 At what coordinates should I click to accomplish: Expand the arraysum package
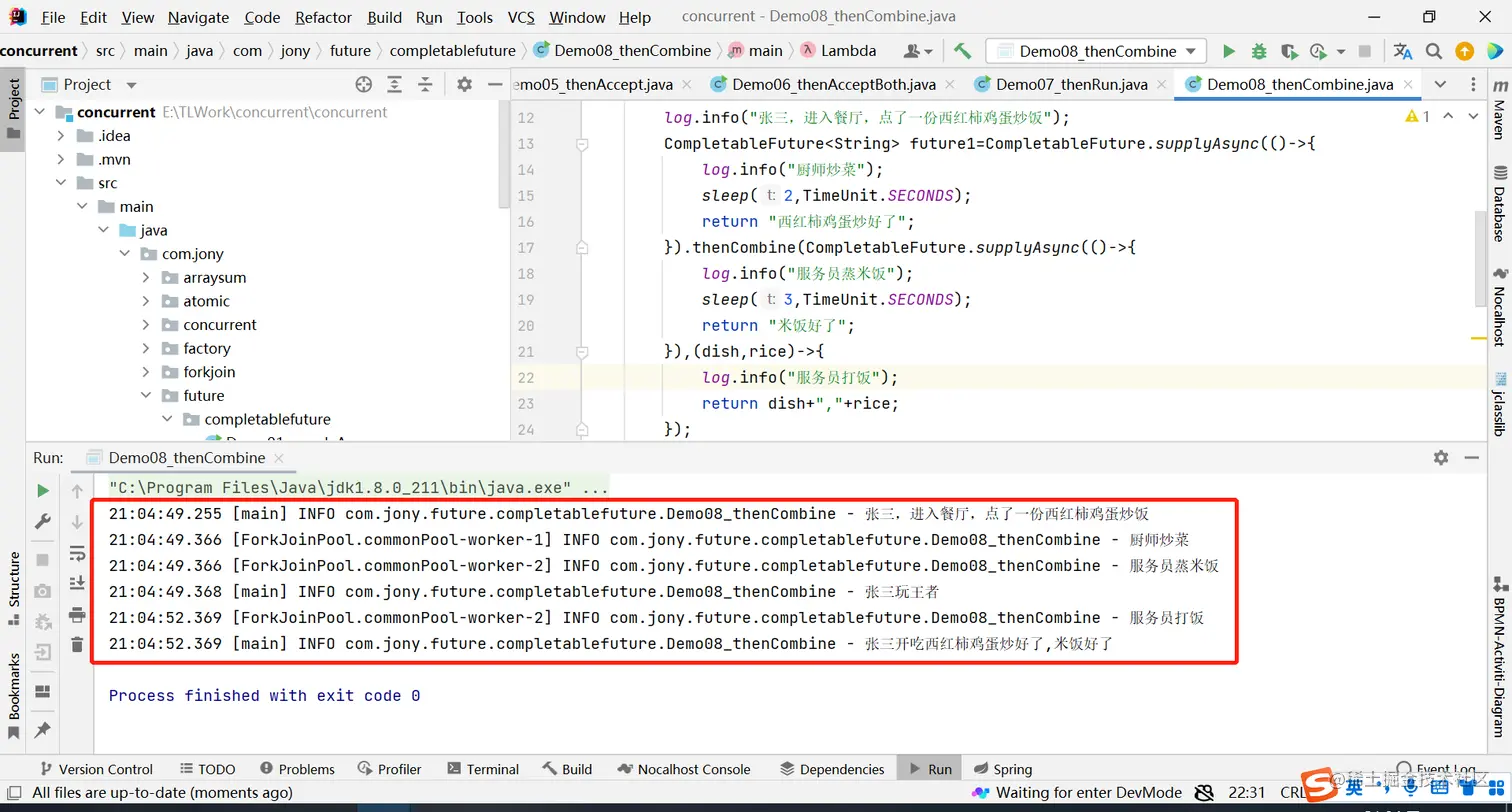(146, 278)
